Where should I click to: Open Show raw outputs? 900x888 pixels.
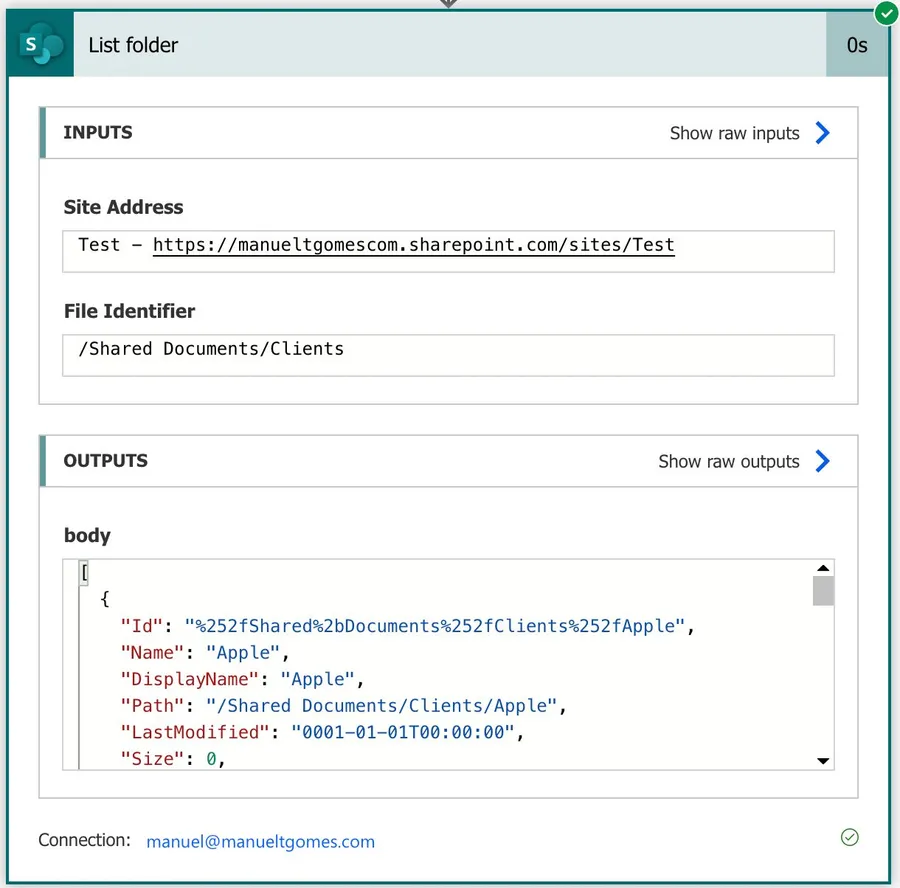[x=728, y=461]
